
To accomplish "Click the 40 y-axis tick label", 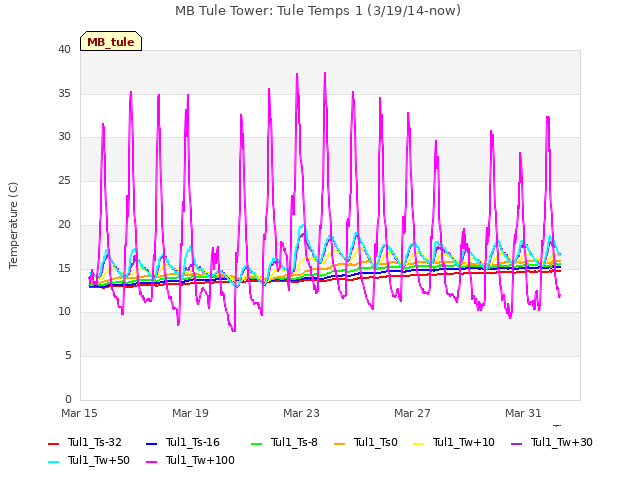I will [64, 50].
